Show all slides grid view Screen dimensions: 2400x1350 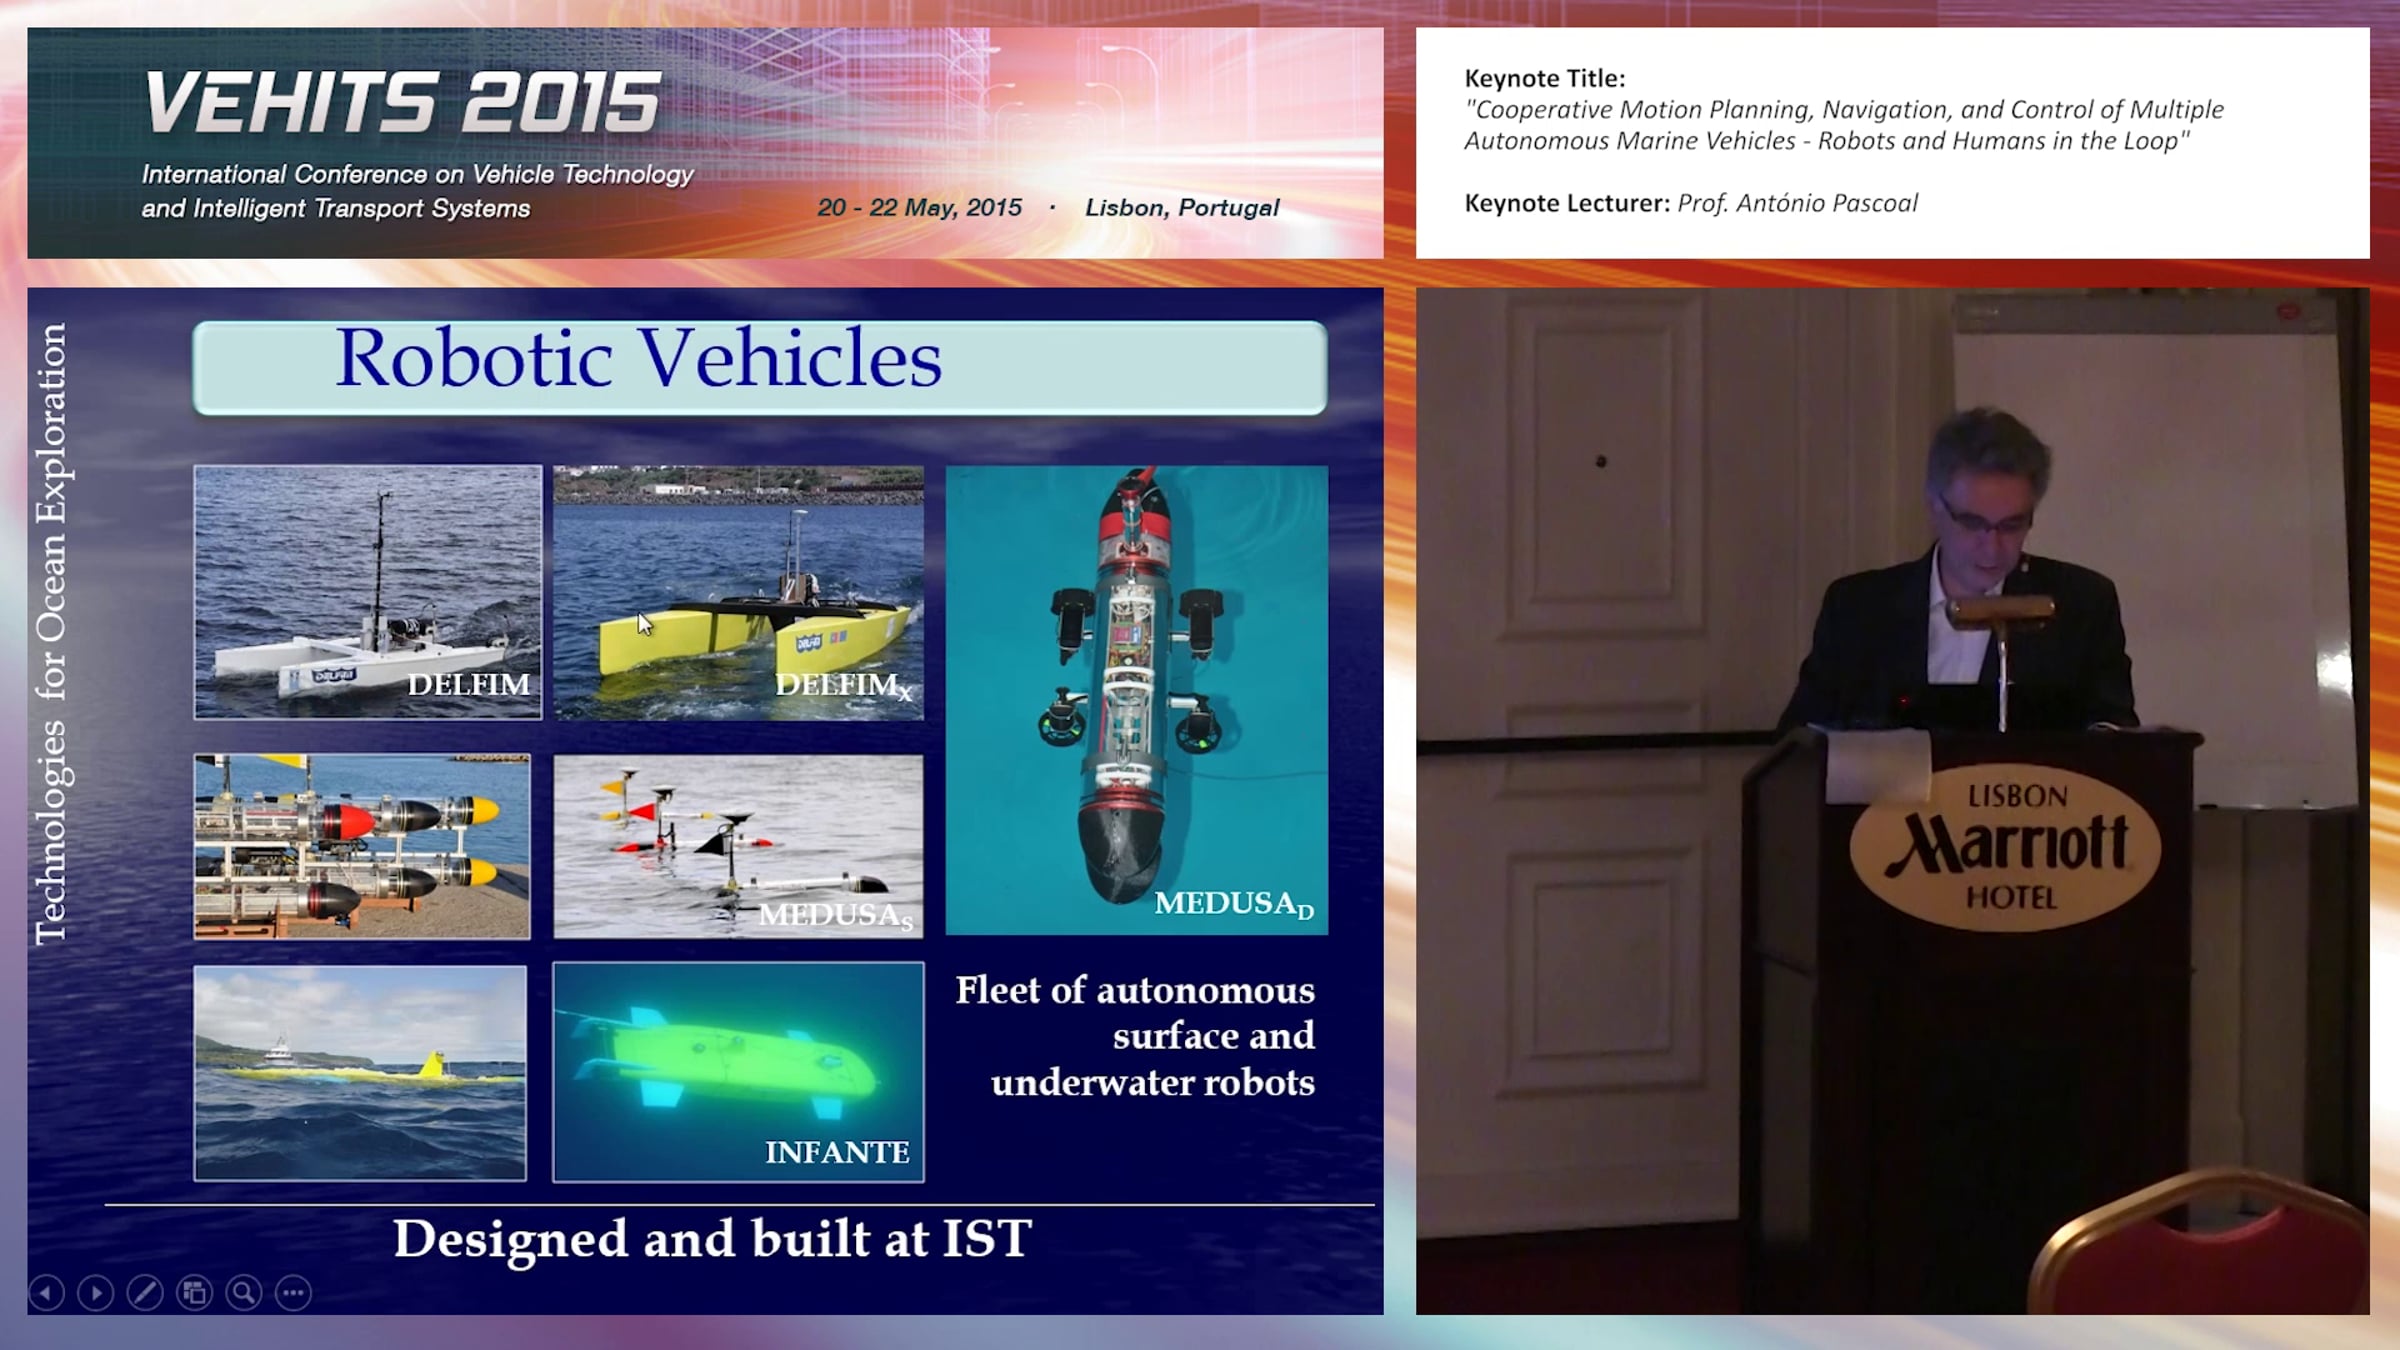coord(194,1293)
